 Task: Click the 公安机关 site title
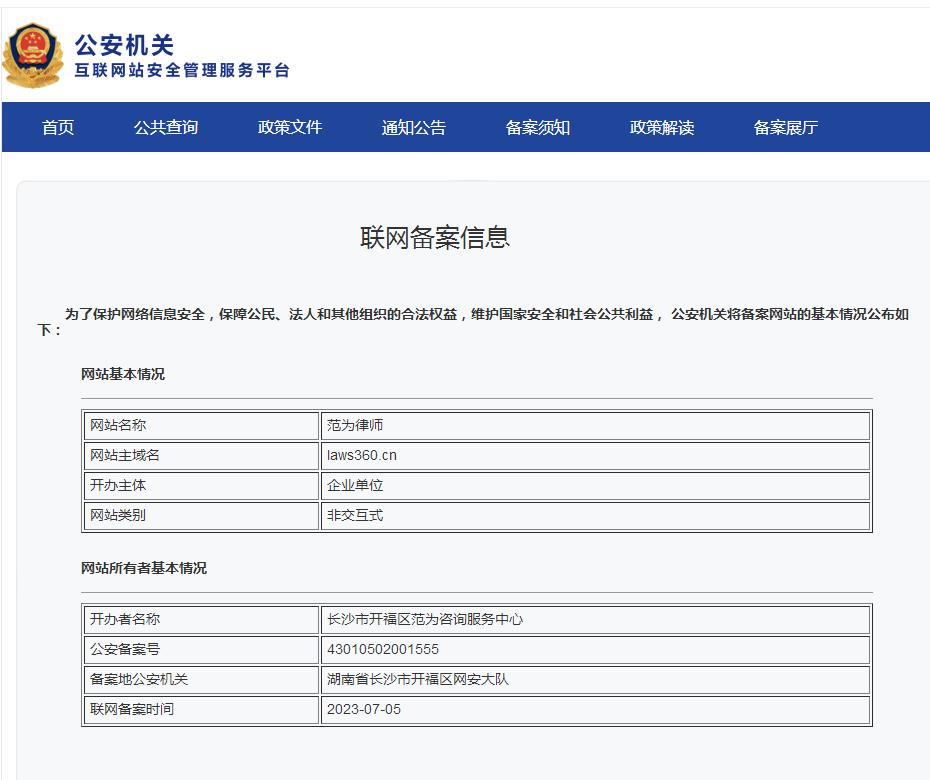click(x=124, y=45)
